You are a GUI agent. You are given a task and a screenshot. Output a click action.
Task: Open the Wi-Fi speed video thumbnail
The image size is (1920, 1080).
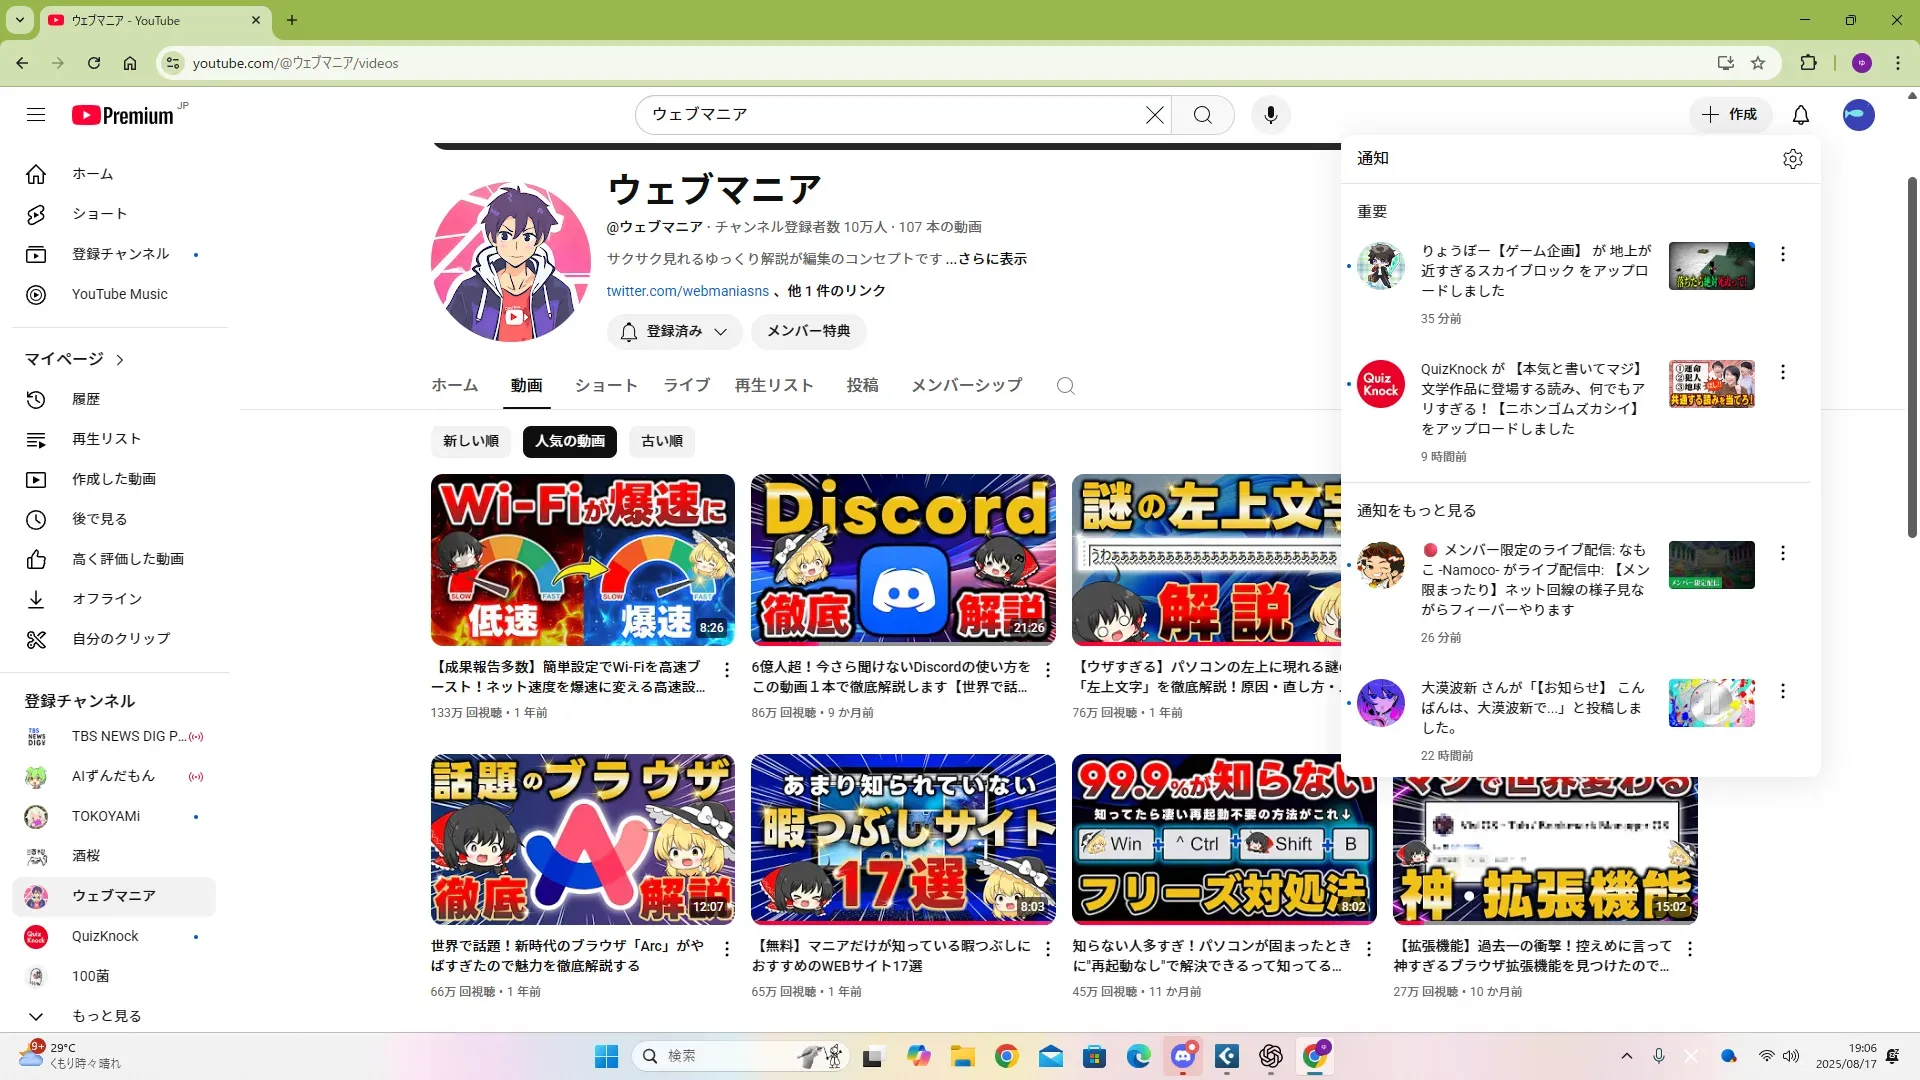point(582,560)
